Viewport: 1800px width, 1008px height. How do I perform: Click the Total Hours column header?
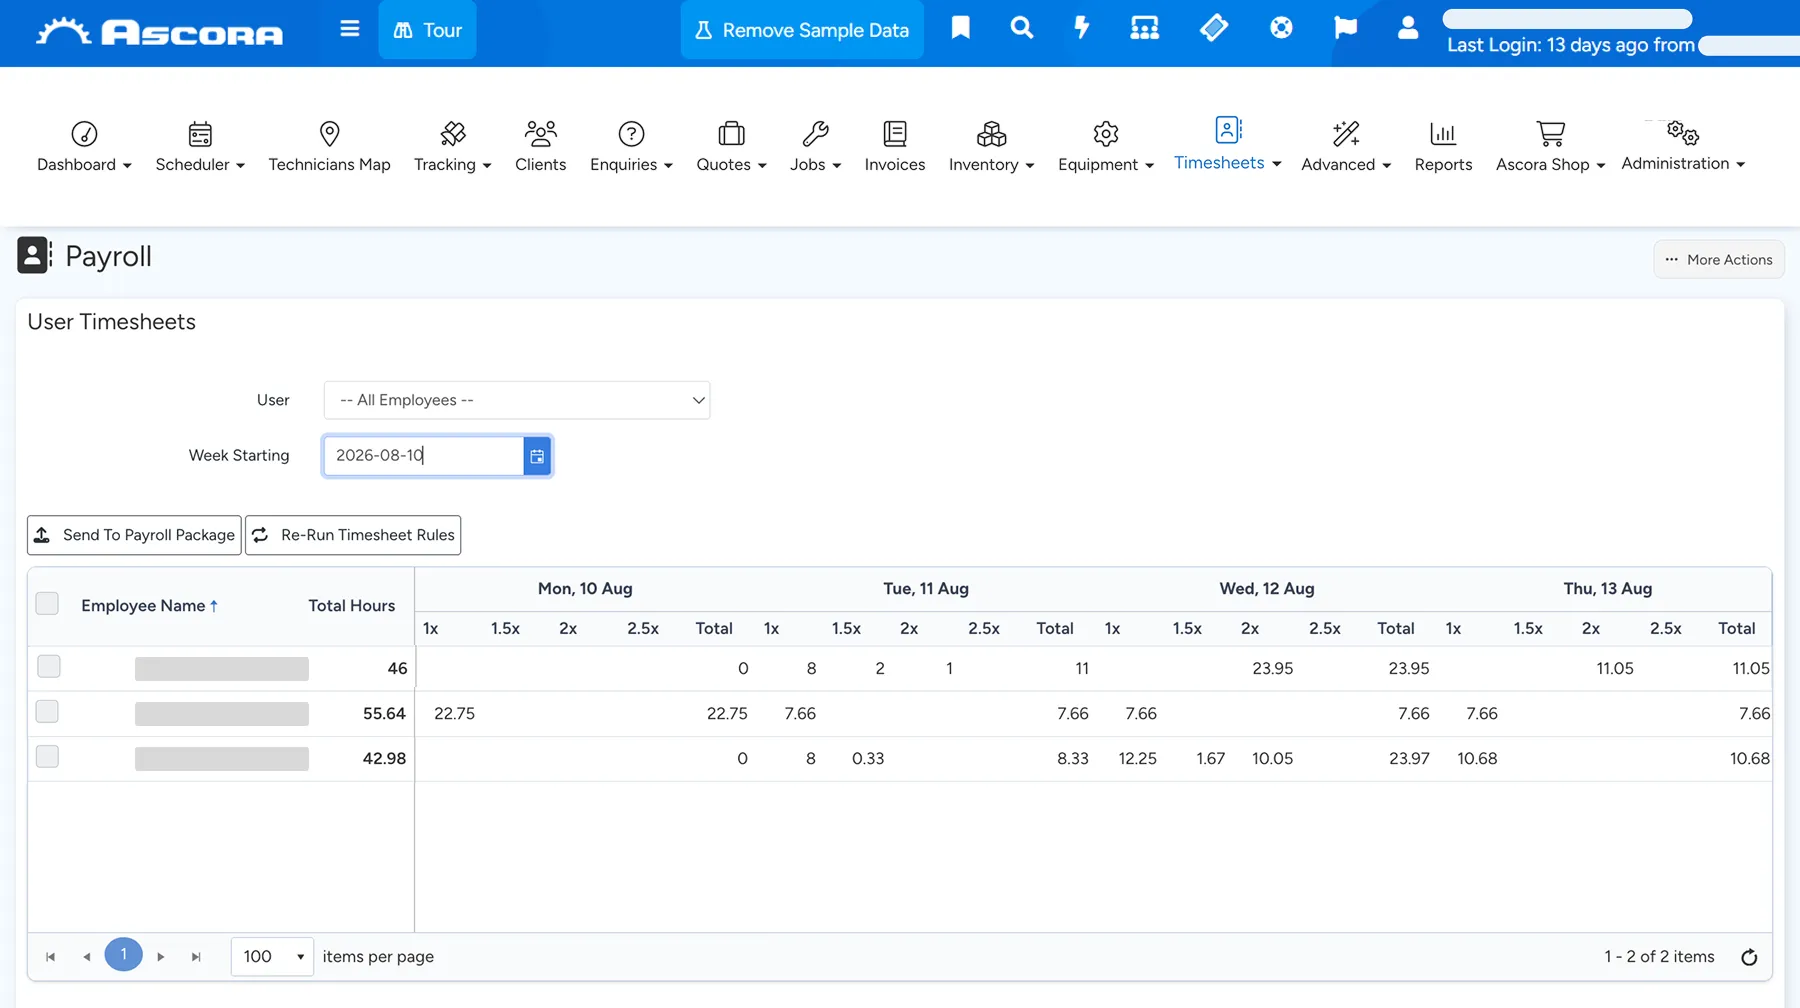[351, 606]
